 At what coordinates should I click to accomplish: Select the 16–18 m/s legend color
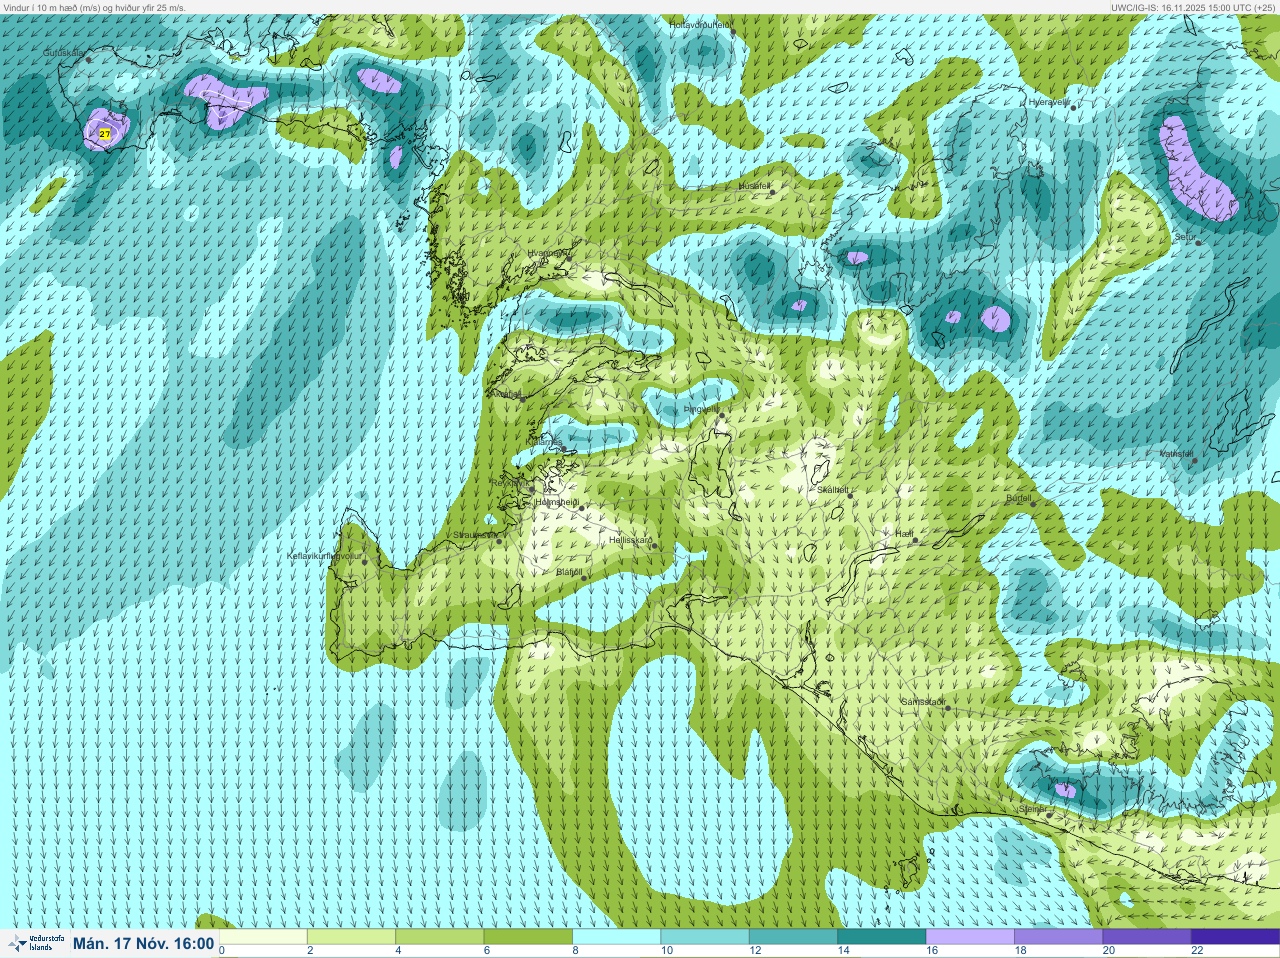tap(970, 937)
